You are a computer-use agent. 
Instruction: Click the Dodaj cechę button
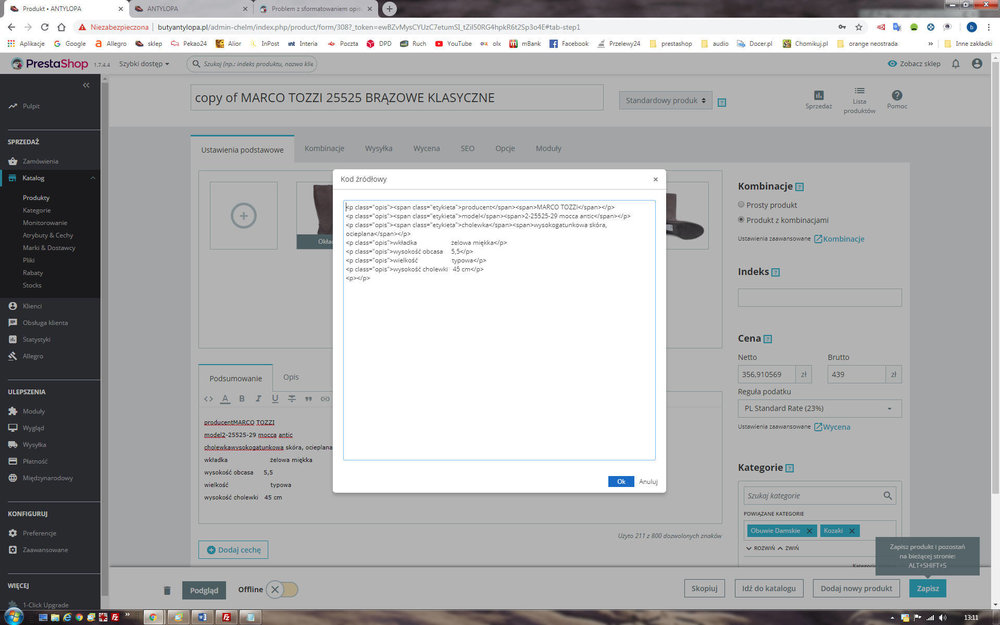coord(233,550)
